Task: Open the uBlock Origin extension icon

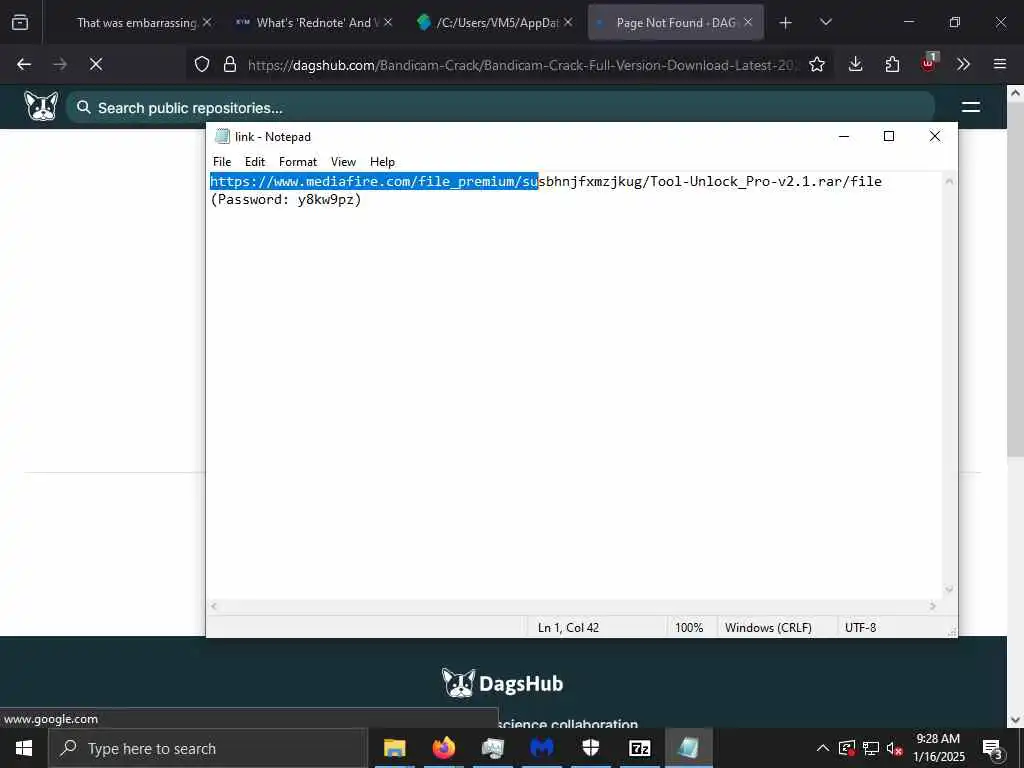Action: click(929, 63)
